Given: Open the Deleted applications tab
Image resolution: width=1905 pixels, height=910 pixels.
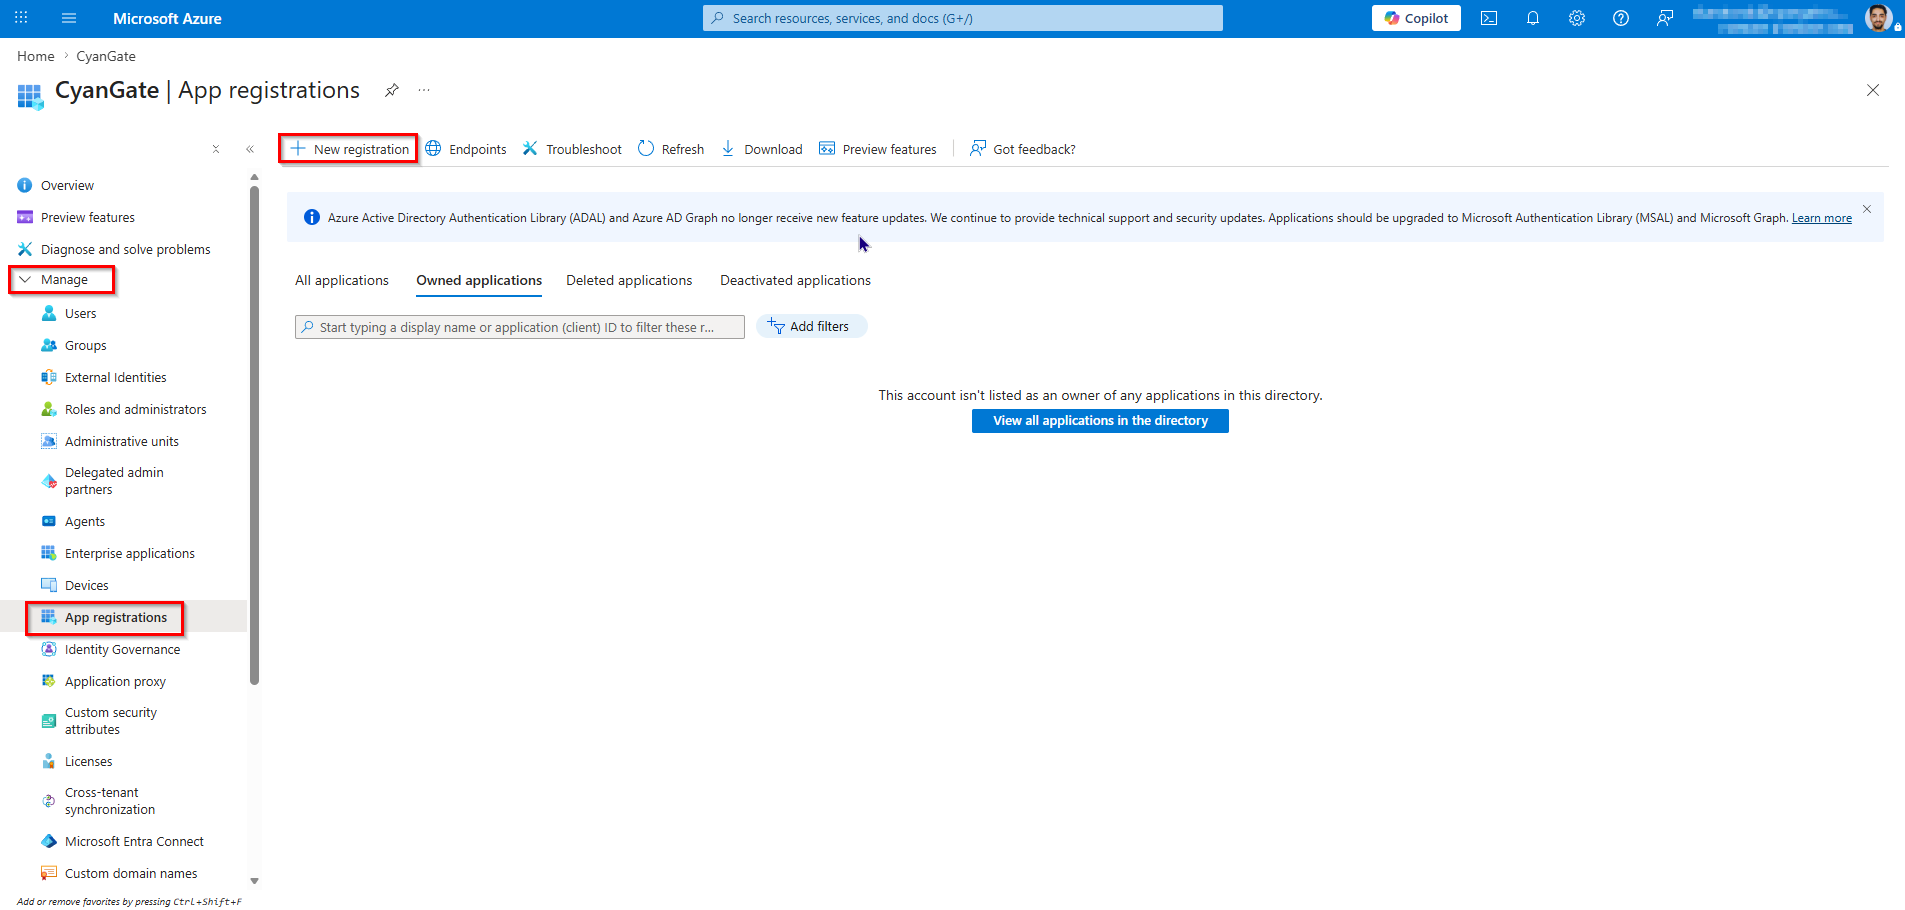Looking at the screenshot, I should pos(629,280).
